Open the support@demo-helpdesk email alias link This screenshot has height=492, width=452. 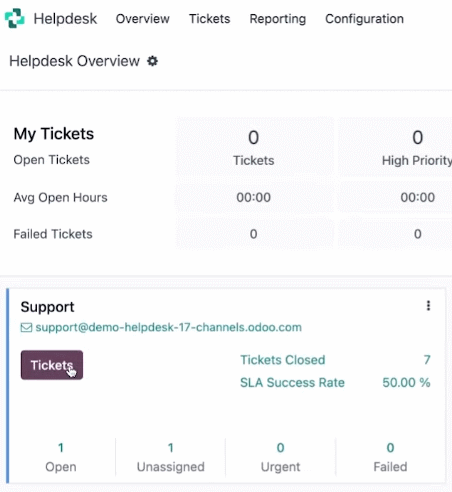click(168, 327)
